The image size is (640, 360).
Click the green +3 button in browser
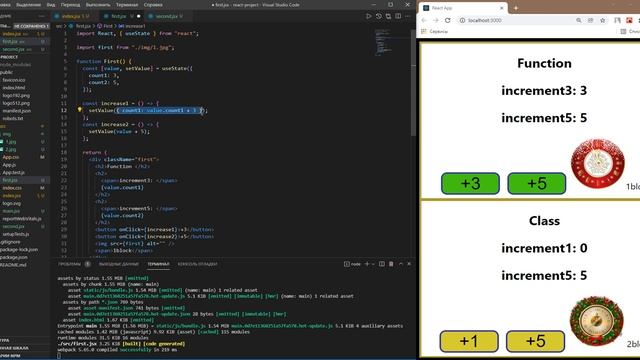pyautogui.click(x=470, y=184)
